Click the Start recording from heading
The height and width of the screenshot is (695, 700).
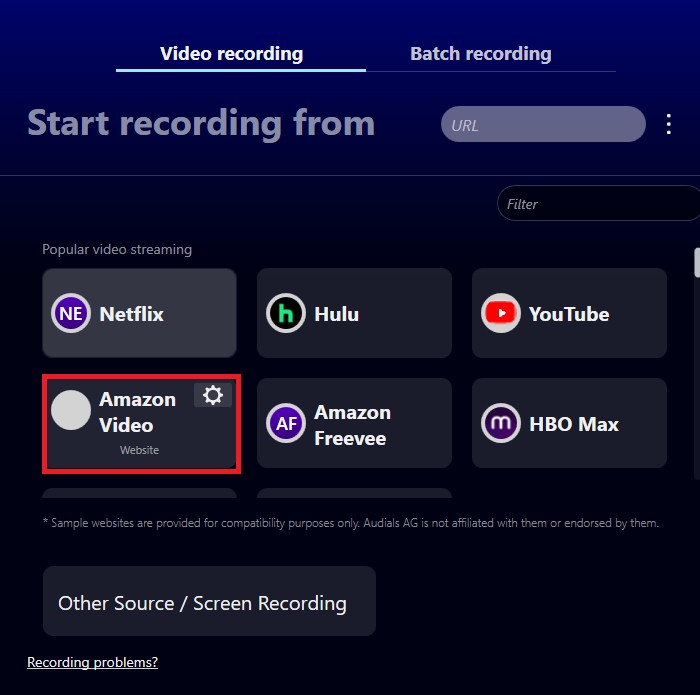(x=201, y=123)
